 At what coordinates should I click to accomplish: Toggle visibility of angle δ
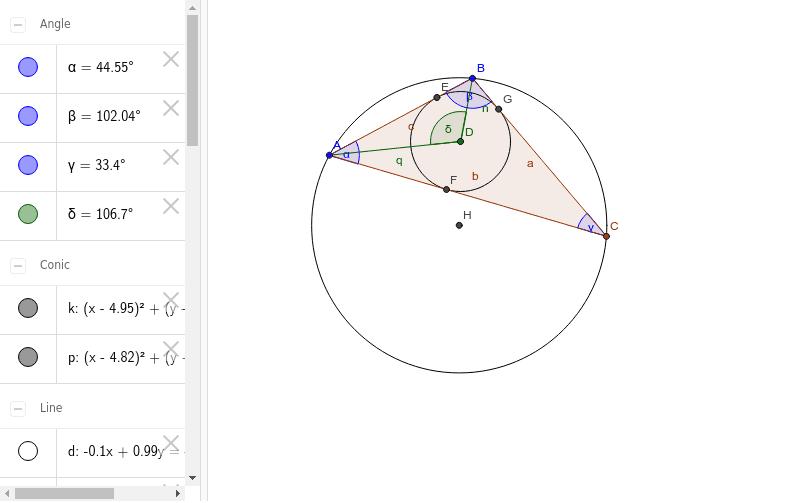tap(28, 214)
